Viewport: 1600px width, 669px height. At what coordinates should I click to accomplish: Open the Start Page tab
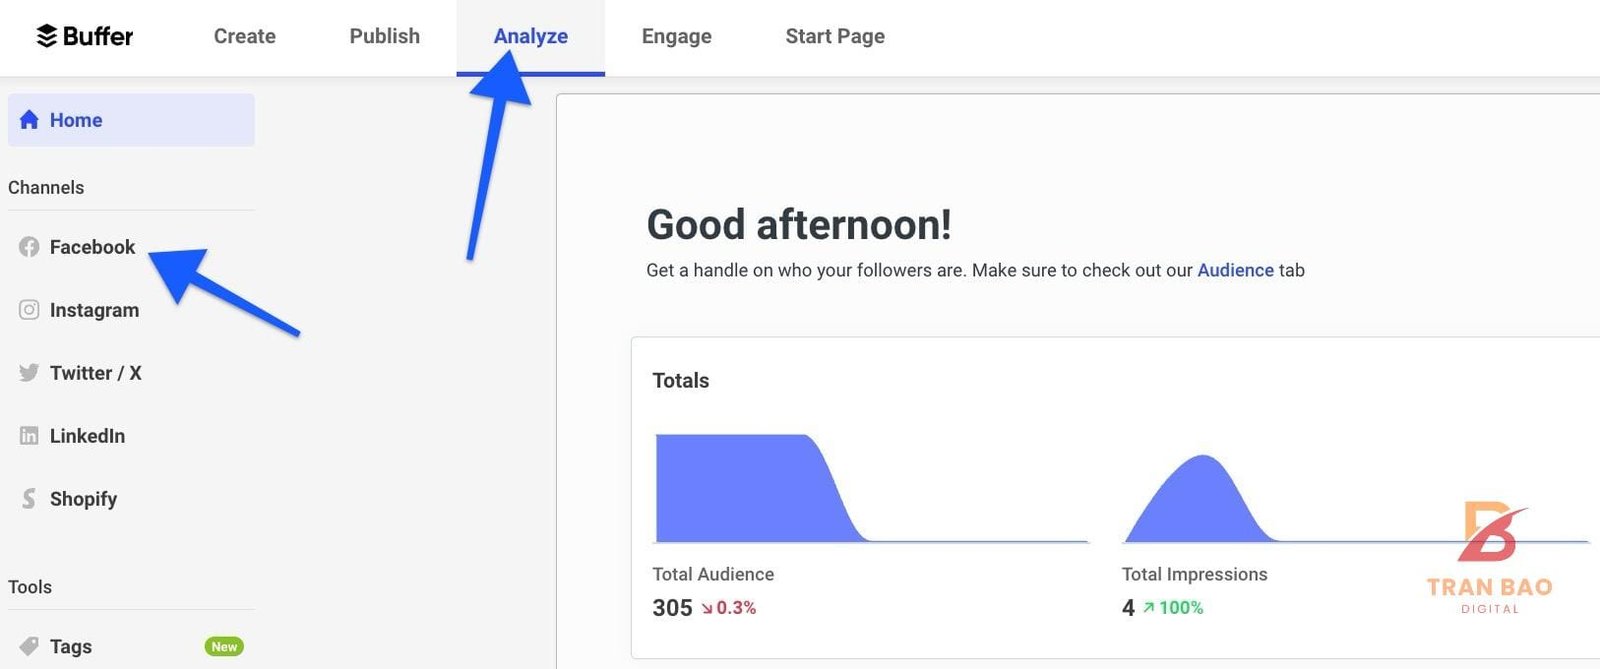tap(835, 36)
